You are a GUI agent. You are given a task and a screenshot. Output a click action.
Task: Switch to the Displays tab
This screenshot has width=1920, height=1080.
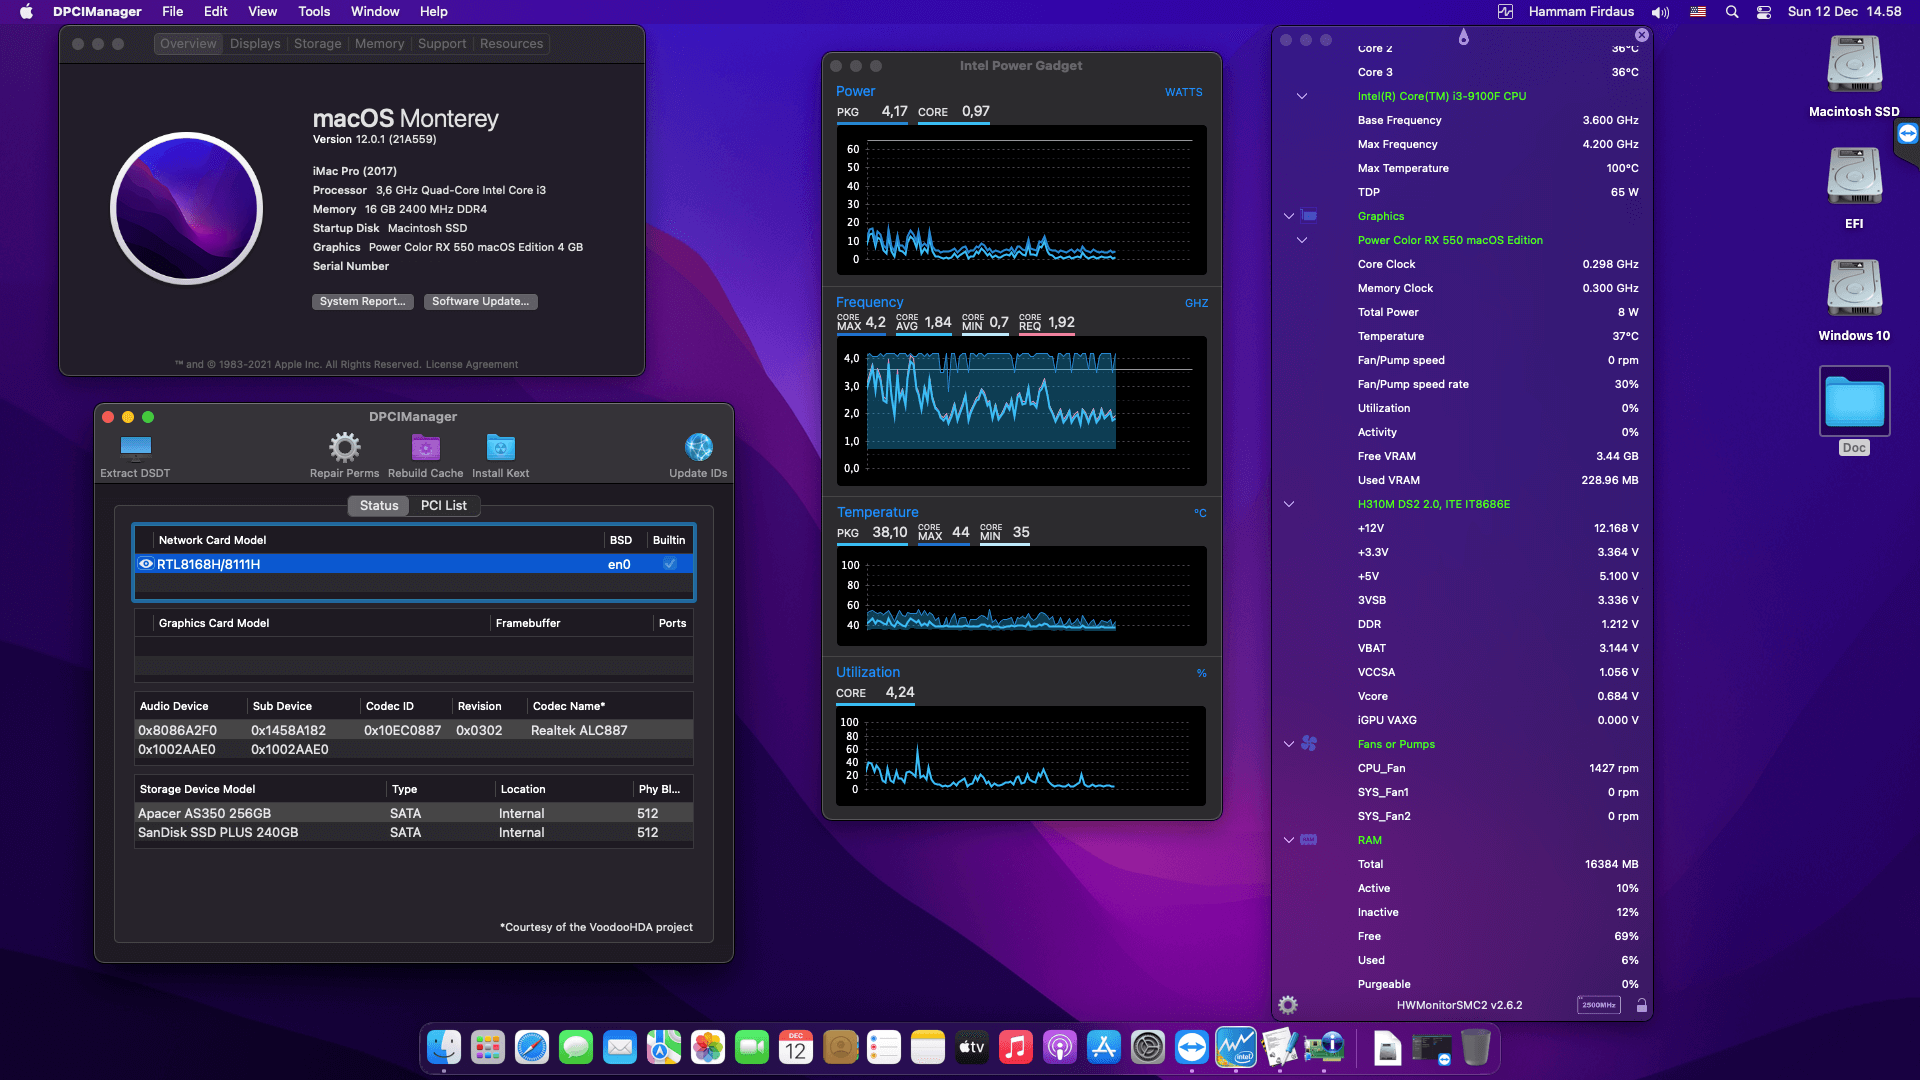click(255, 44)
